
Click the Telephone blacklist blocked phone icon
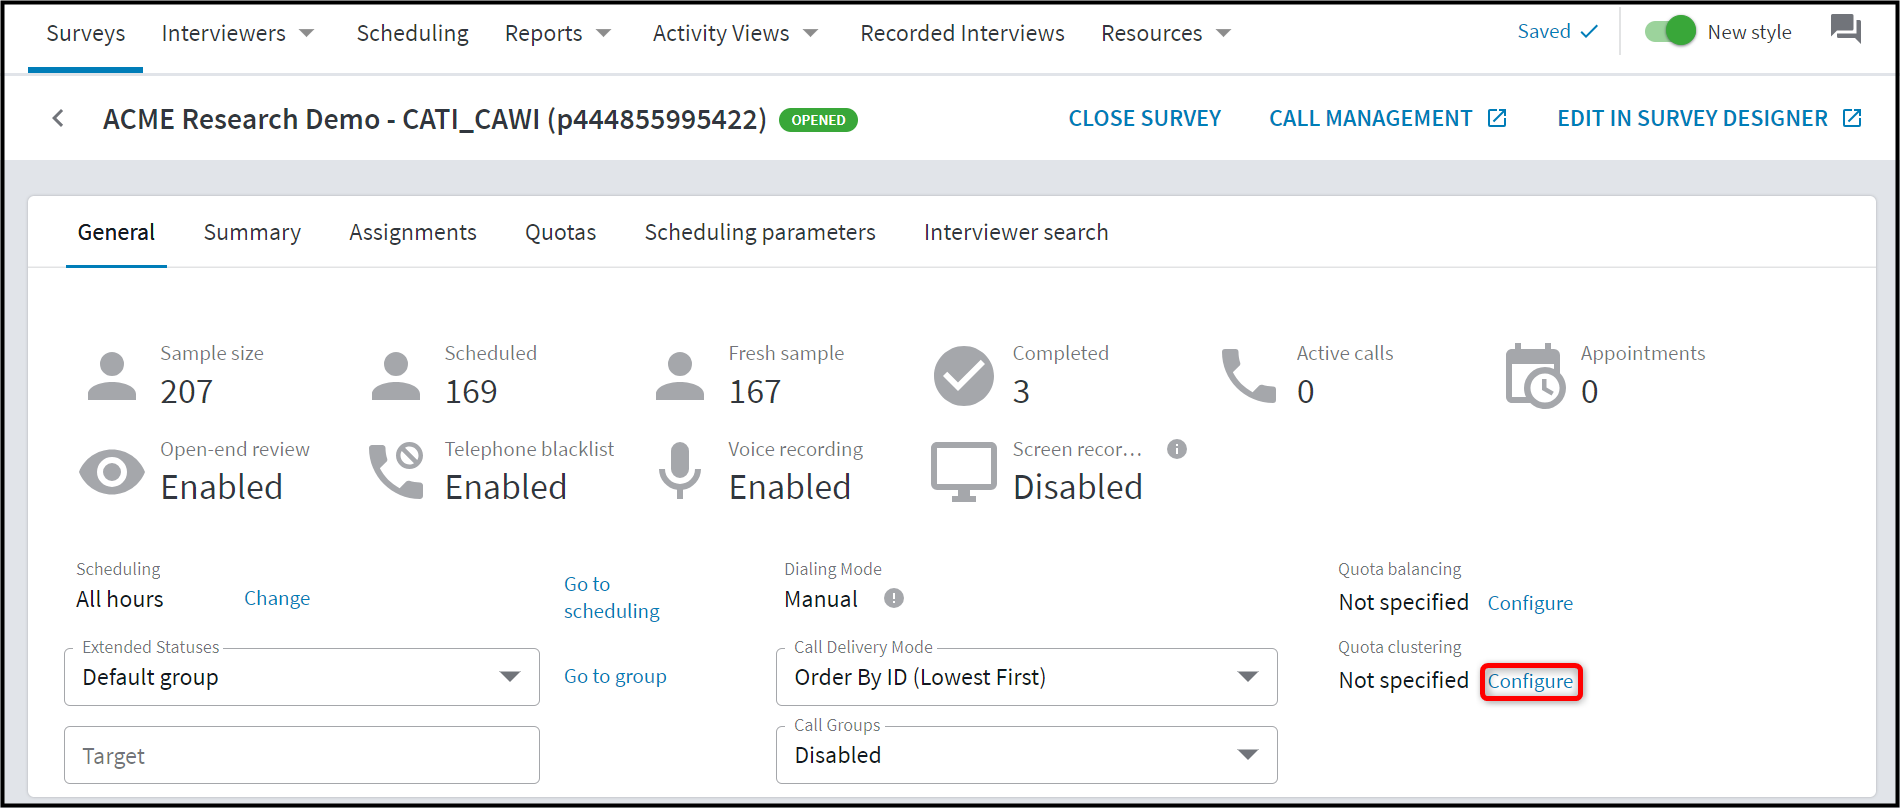click(x=396, y=472)
